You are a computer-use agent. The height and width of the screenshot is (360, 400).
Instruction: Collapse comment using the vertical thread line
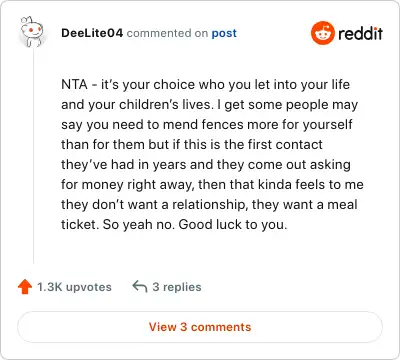[33, 157]
